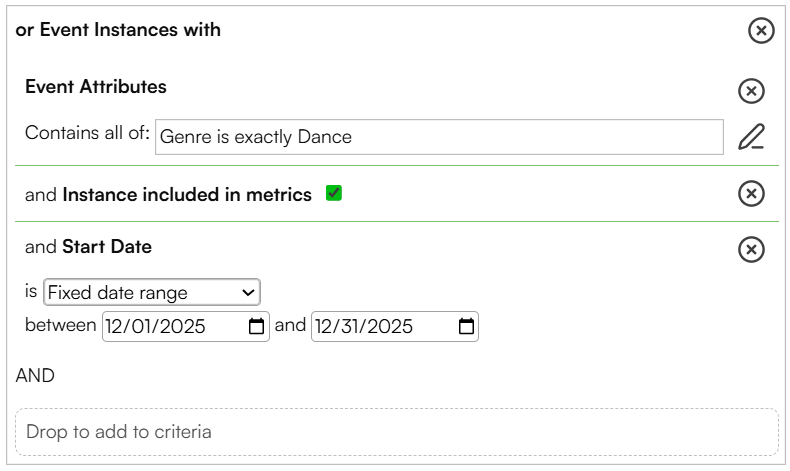Click the AND operator label

[35, 376]
